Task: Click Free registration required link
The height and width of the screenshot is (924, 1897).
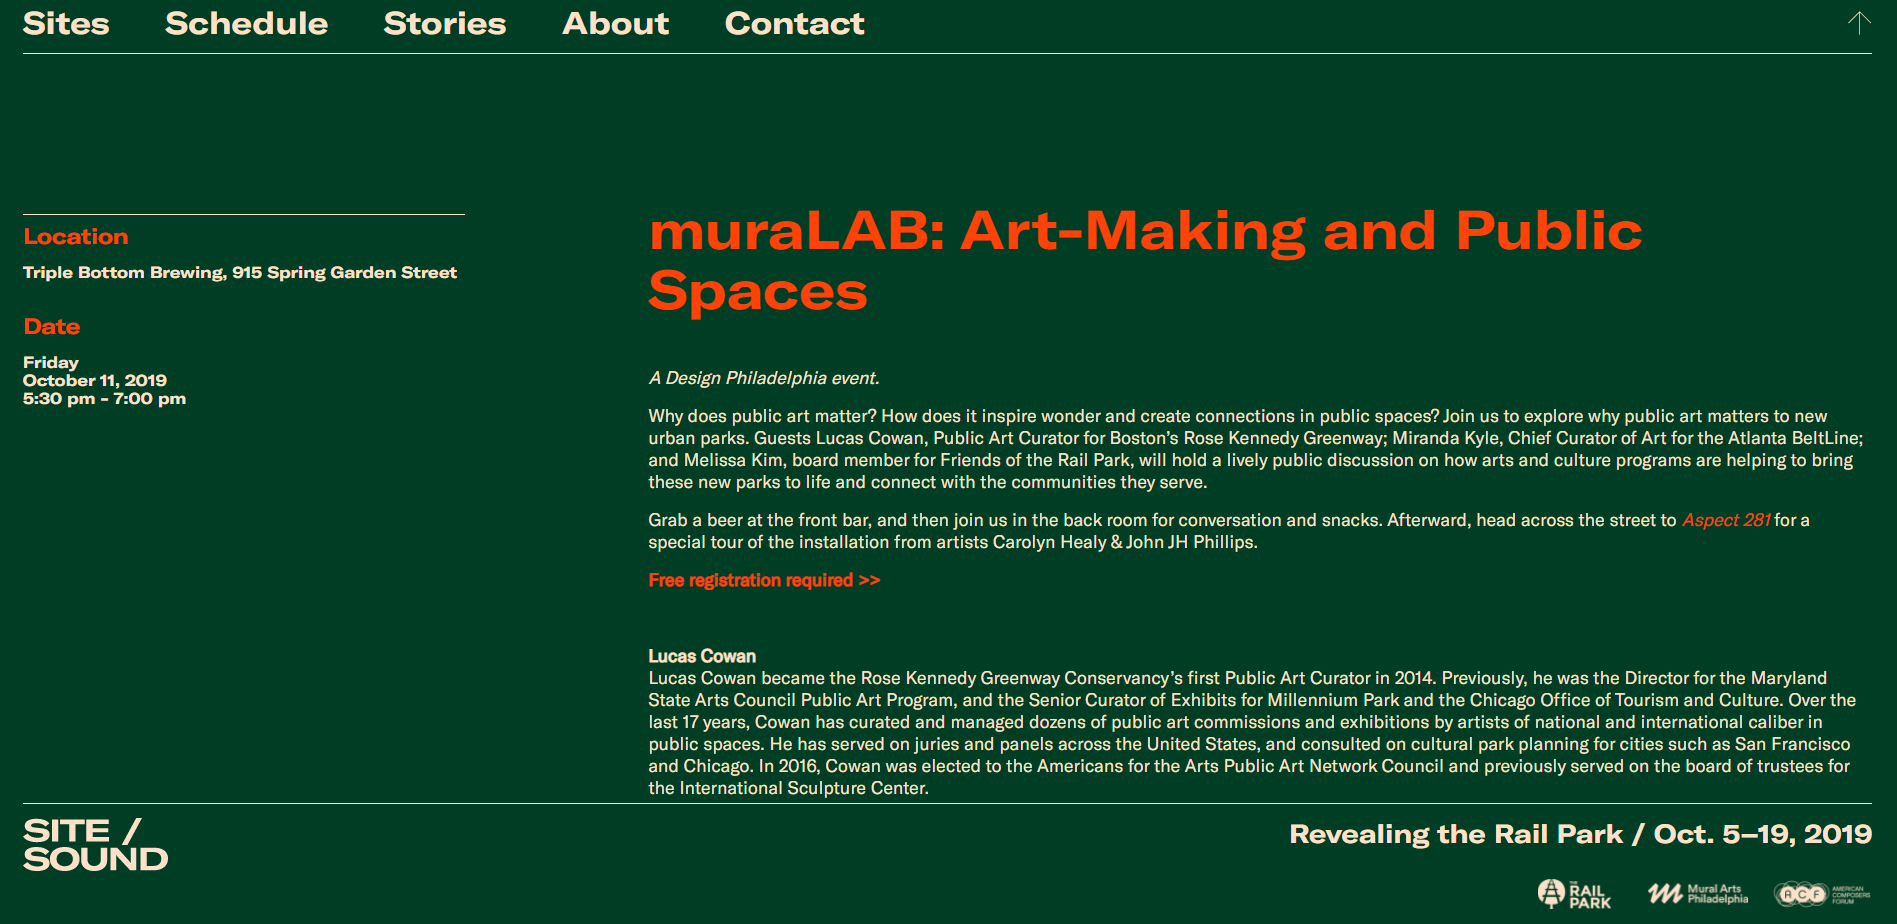Action: [x=764, y=580]
